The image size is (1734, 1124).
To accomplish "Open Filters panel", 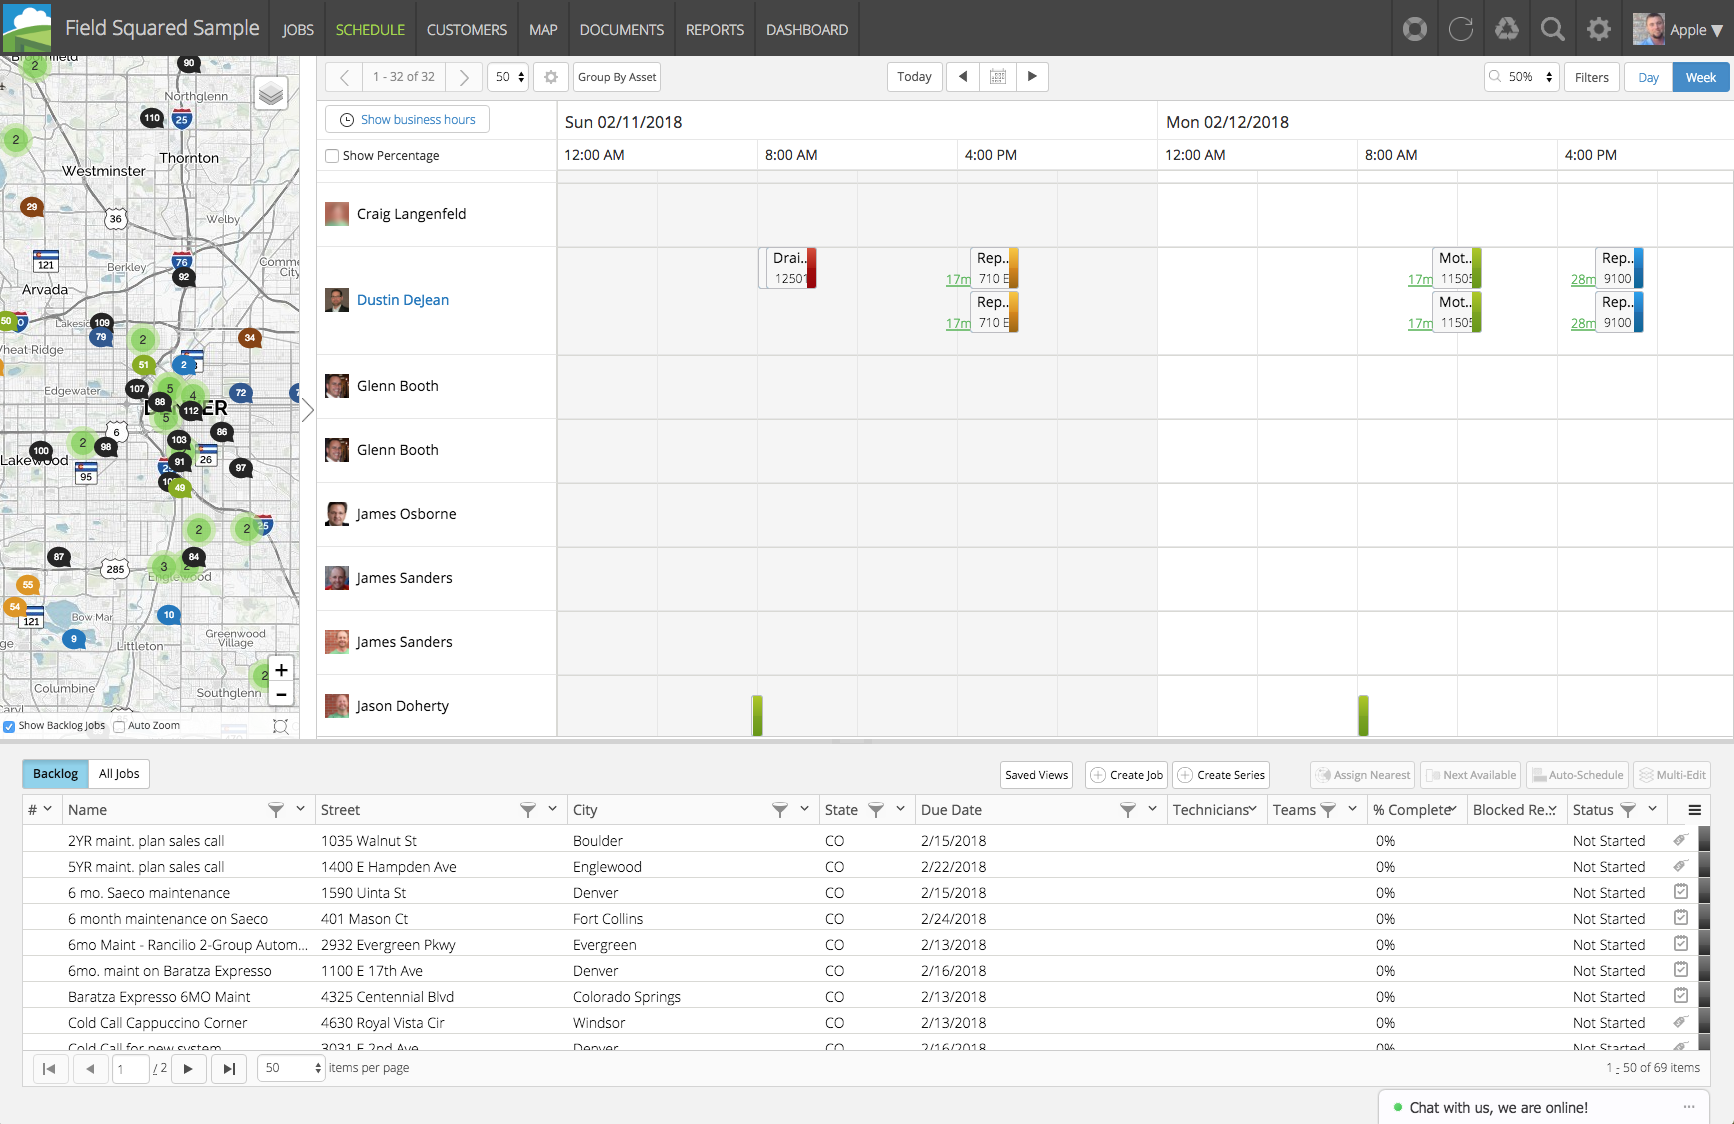I will point(1592,77).
